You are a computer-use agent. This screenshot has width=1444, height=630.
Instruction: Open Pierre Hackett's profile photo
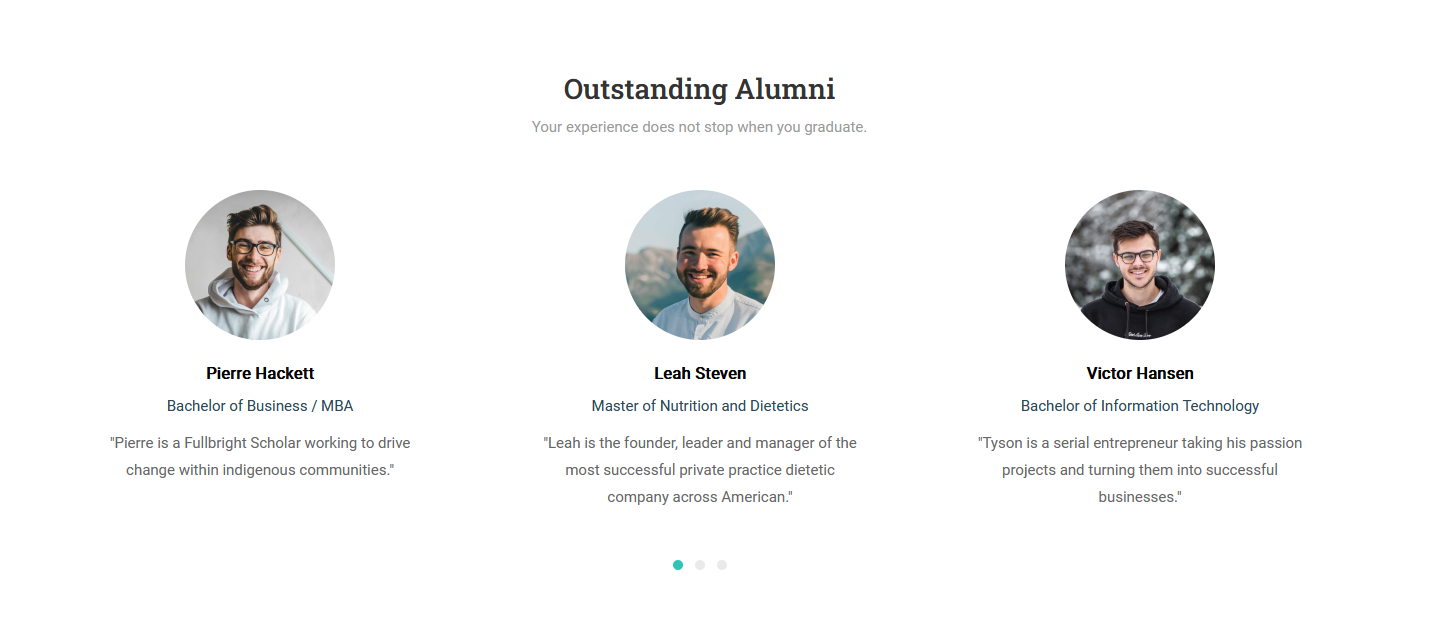[x=259, y=264]
